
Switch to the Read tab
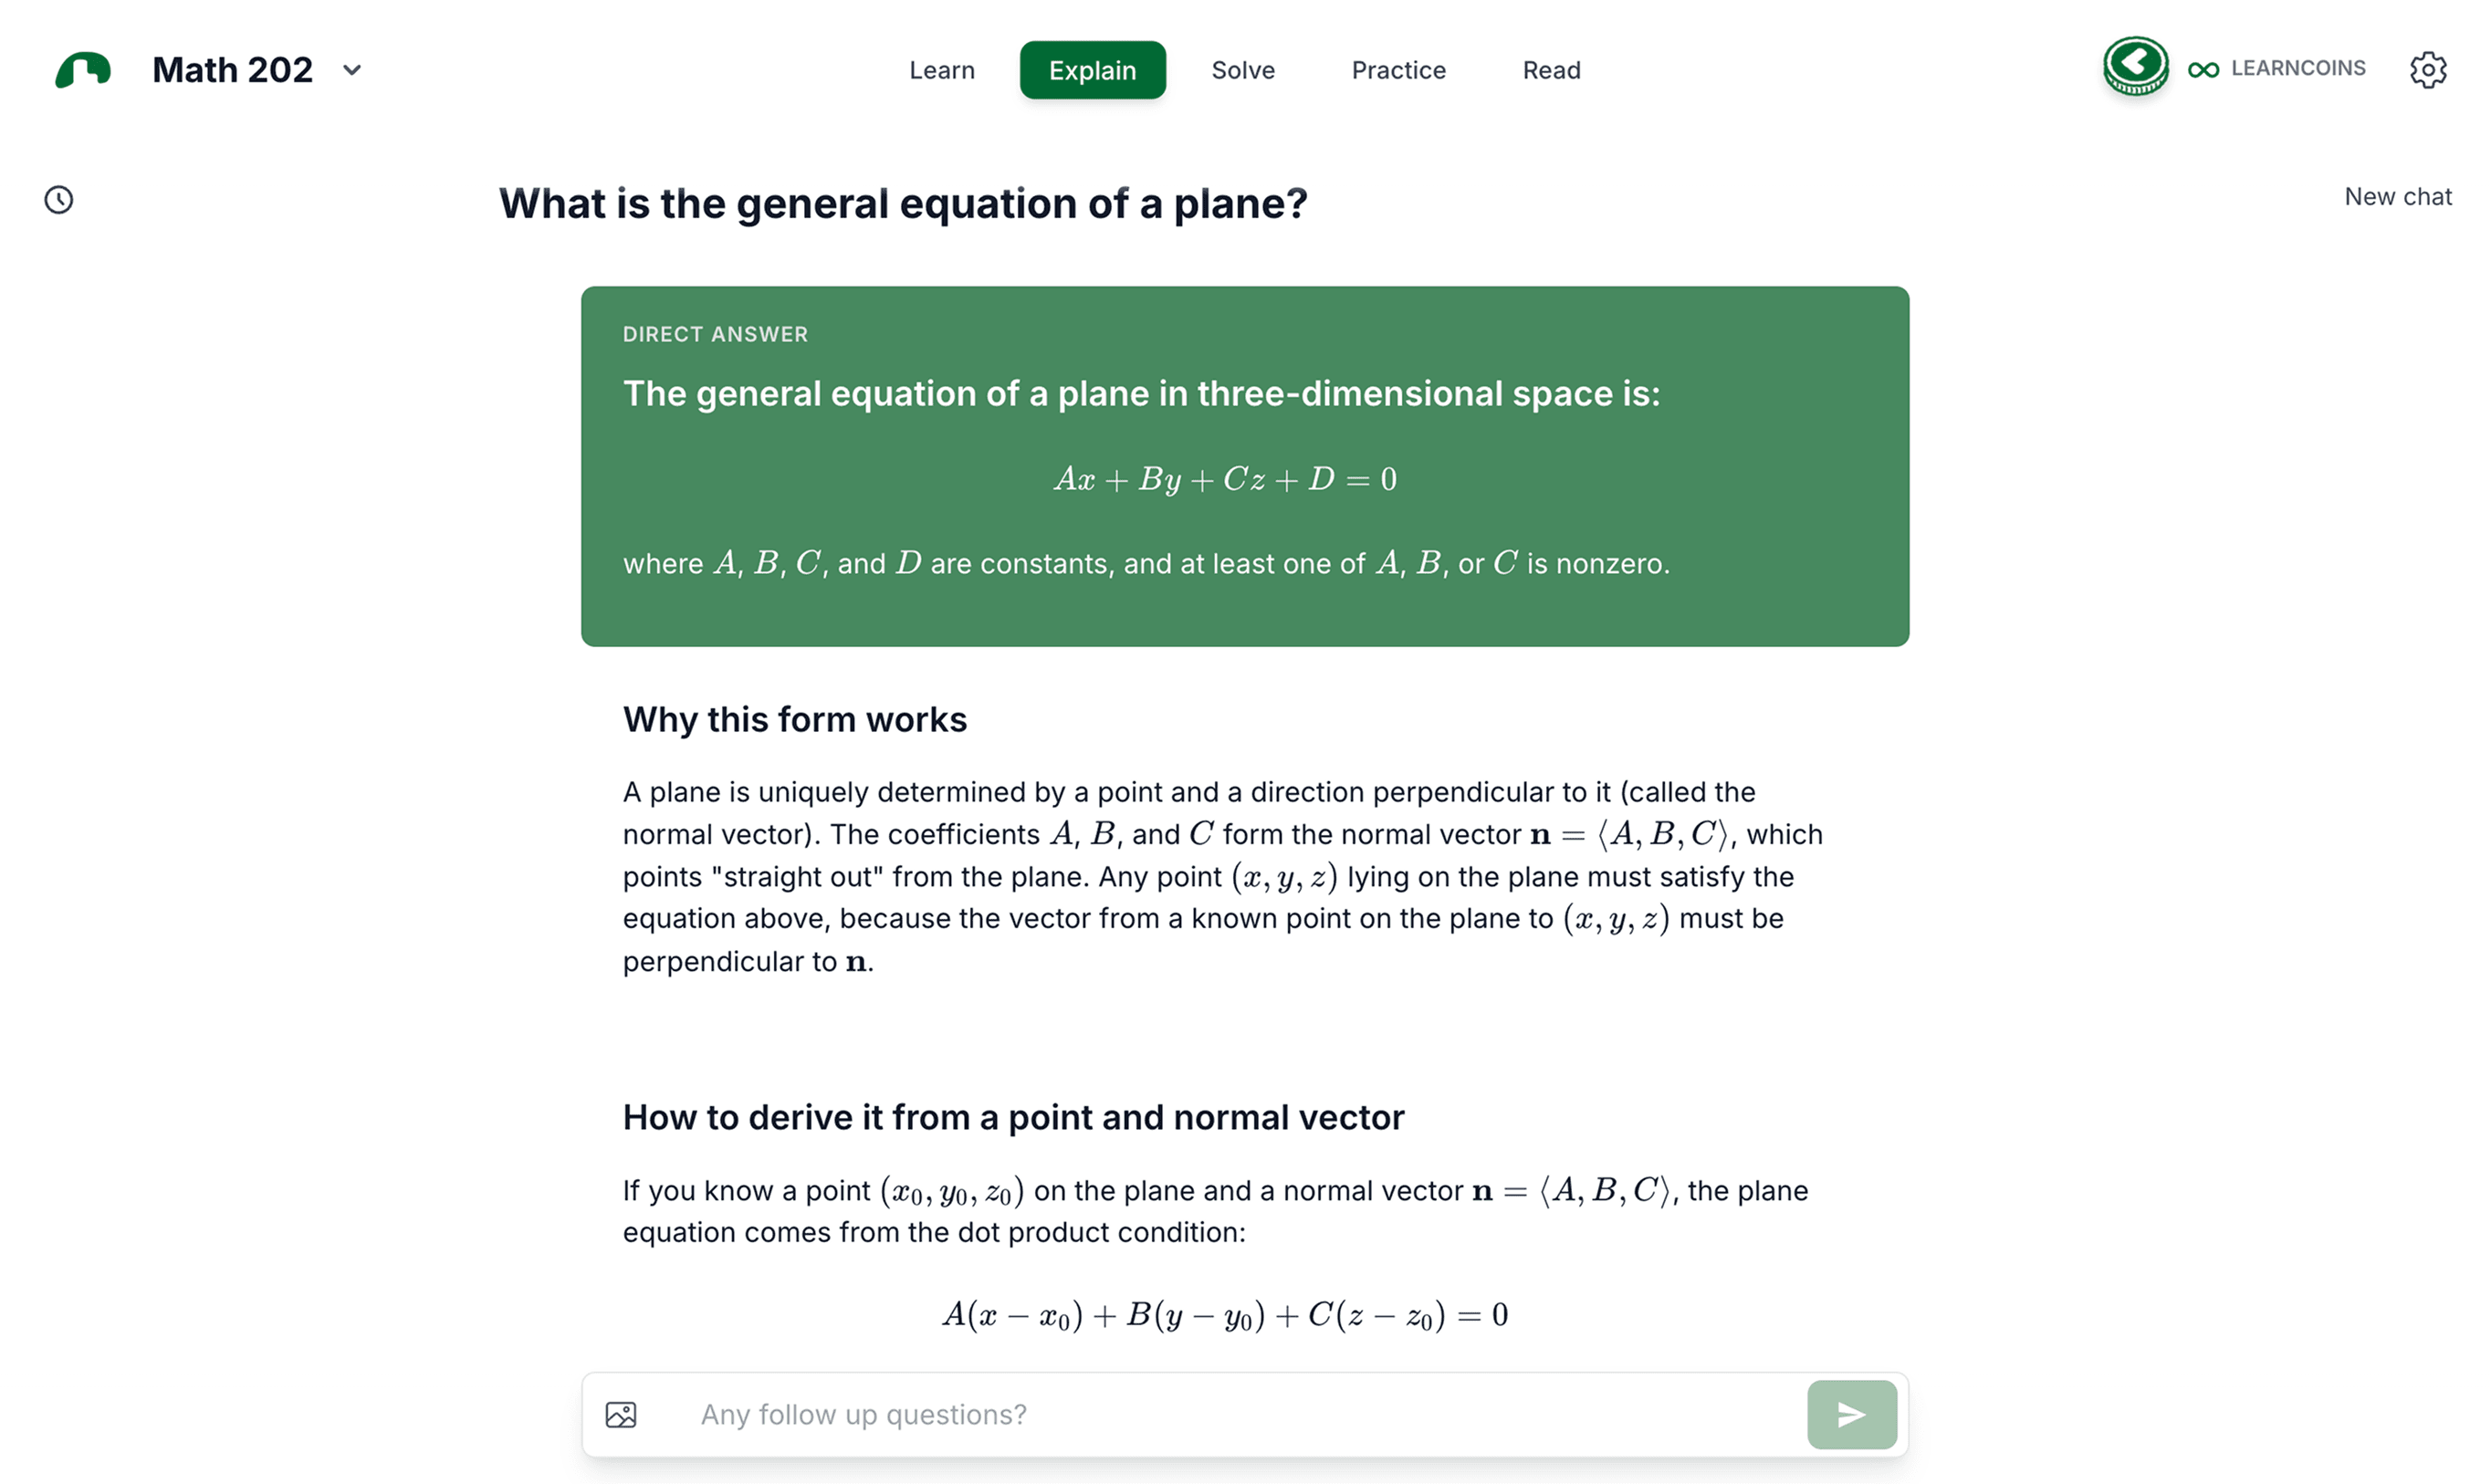click(x=1551, y=70)
